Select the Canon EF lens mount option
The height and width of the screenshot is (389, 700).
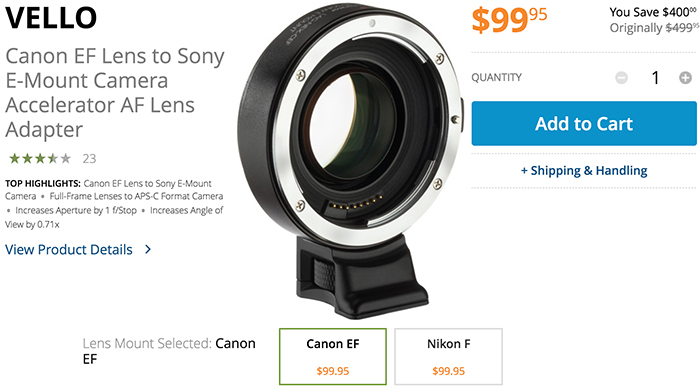(x=333, y=356)
